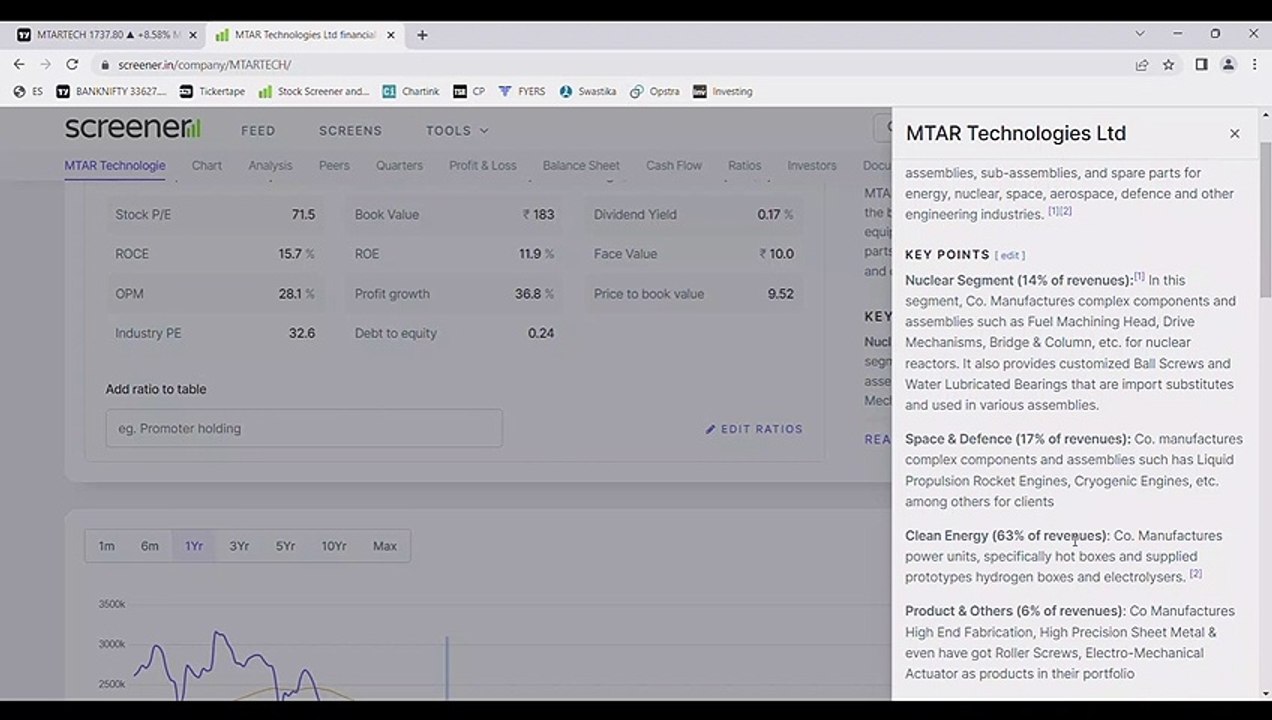This screenshot has height=720, width=1272.
Task: Jump to the Chart section
Action: tap(207, 166)
